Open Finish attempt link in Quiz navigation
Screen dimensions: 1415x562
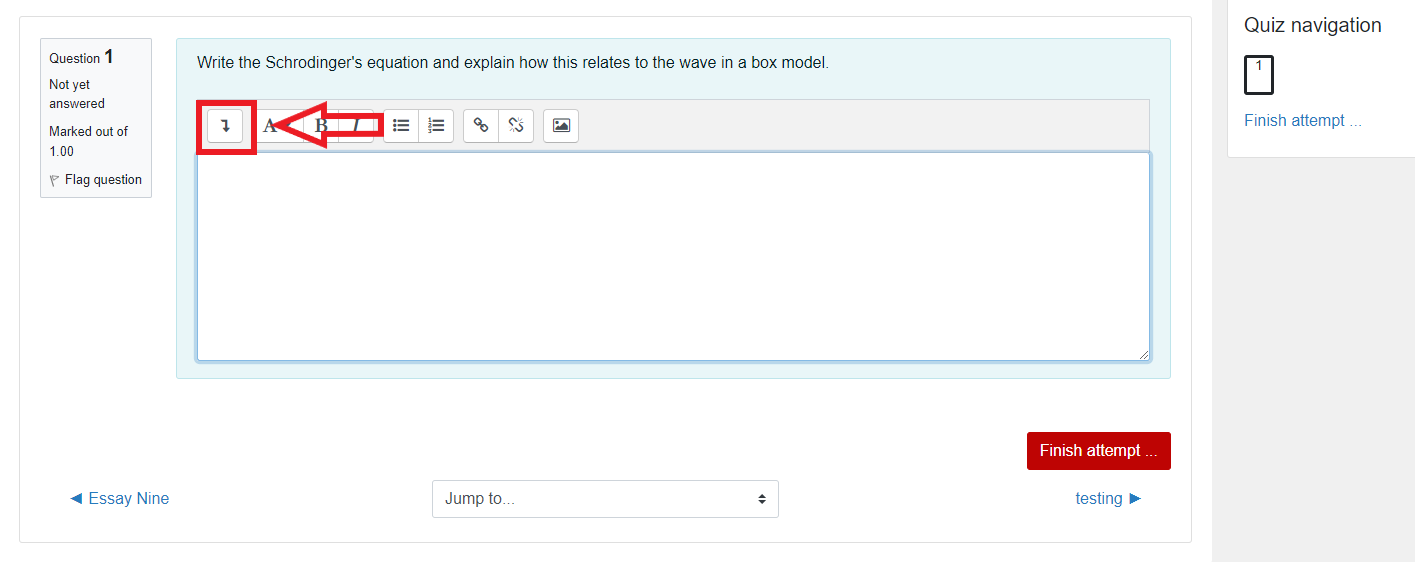(x=1302, y=121)
